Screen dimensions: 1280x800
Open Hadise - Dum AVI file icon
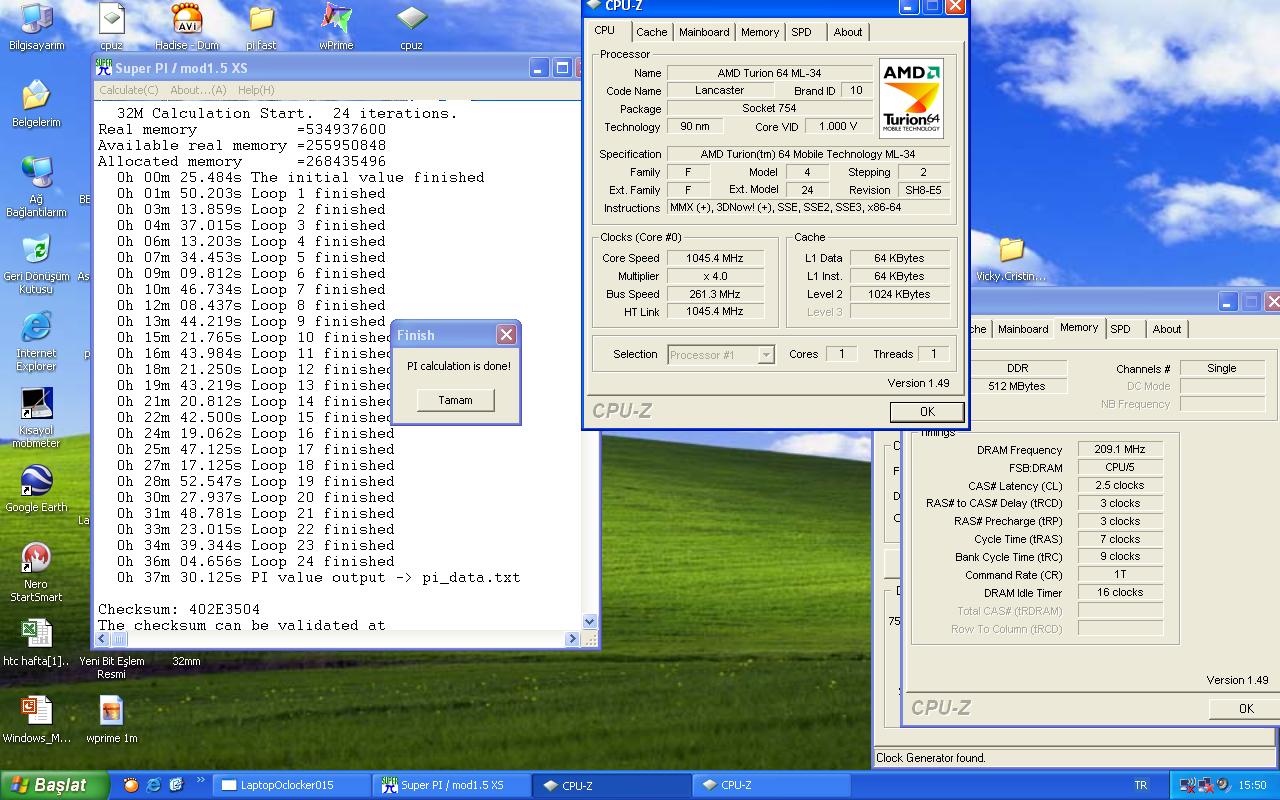point(187,18)
